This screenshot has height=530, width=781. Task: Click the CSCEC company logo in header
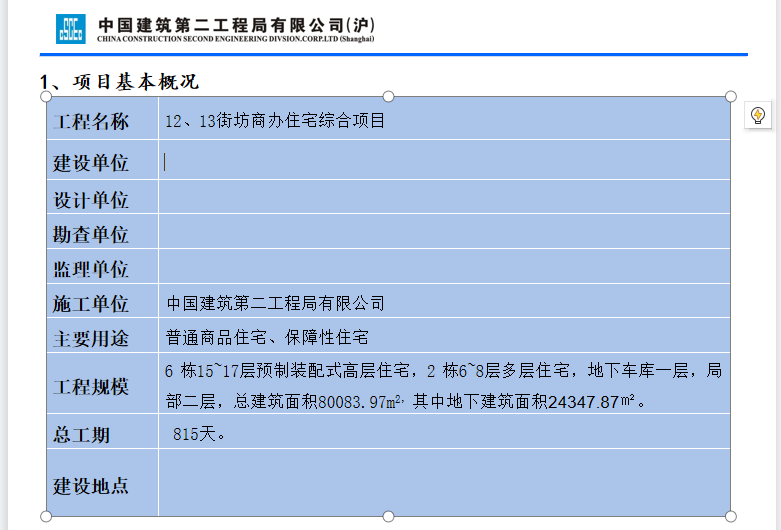[x=71, y=29]
